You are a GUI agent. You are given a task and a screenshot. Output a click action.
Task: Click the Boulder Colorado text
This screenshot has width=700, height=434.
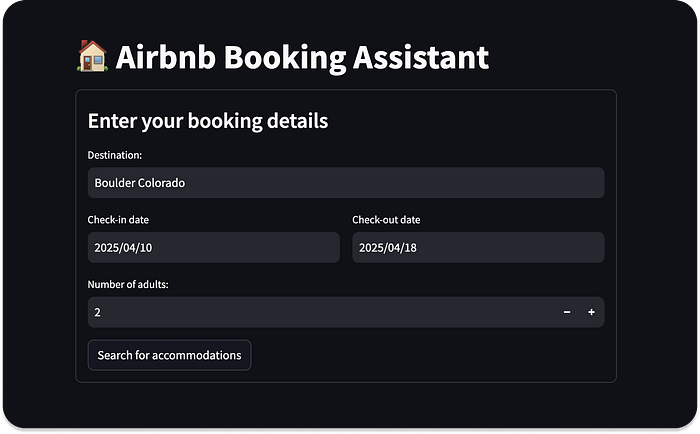click(140, 183)
